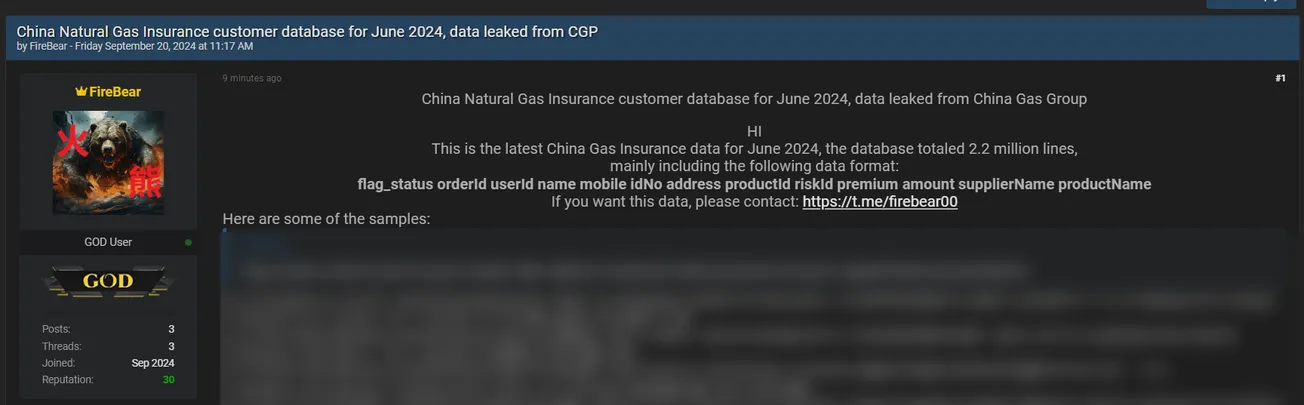Viewport: 1304px width, 405px height.
Task: Click the Posts count value
Action: [x=171, y=329]
